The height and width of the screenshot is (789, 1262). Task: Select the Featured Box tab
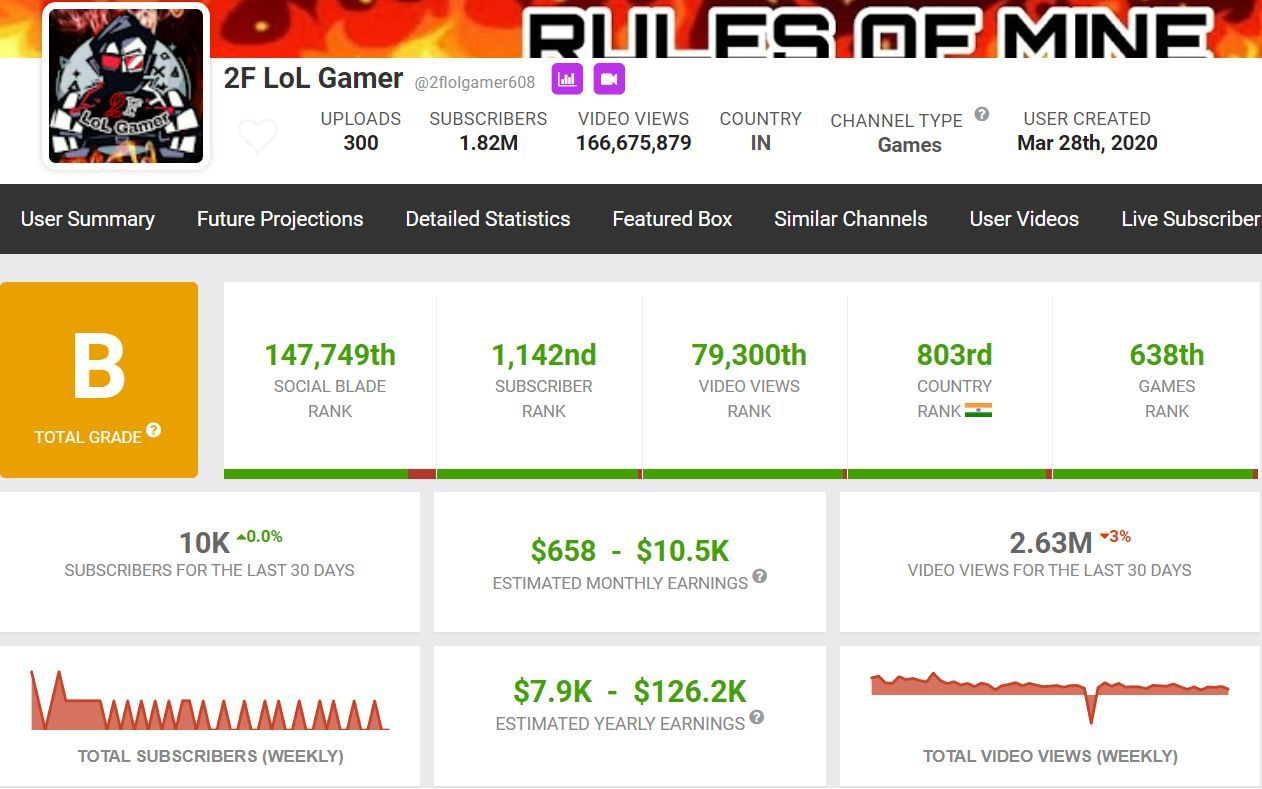pos(672,219)
